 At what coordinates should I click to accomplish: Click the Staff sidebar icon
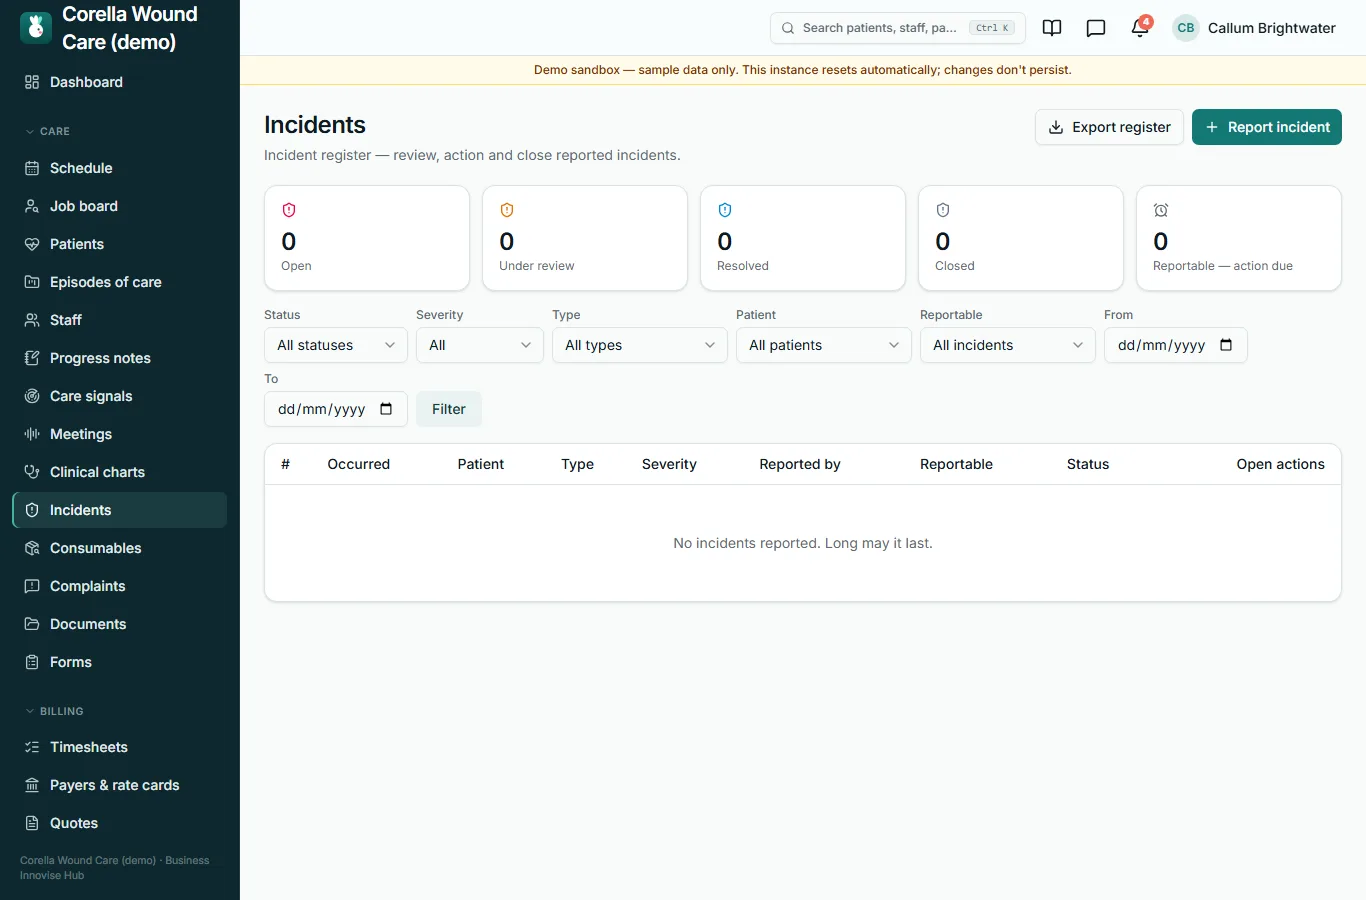pyautogui.click(x=32, y=320)
